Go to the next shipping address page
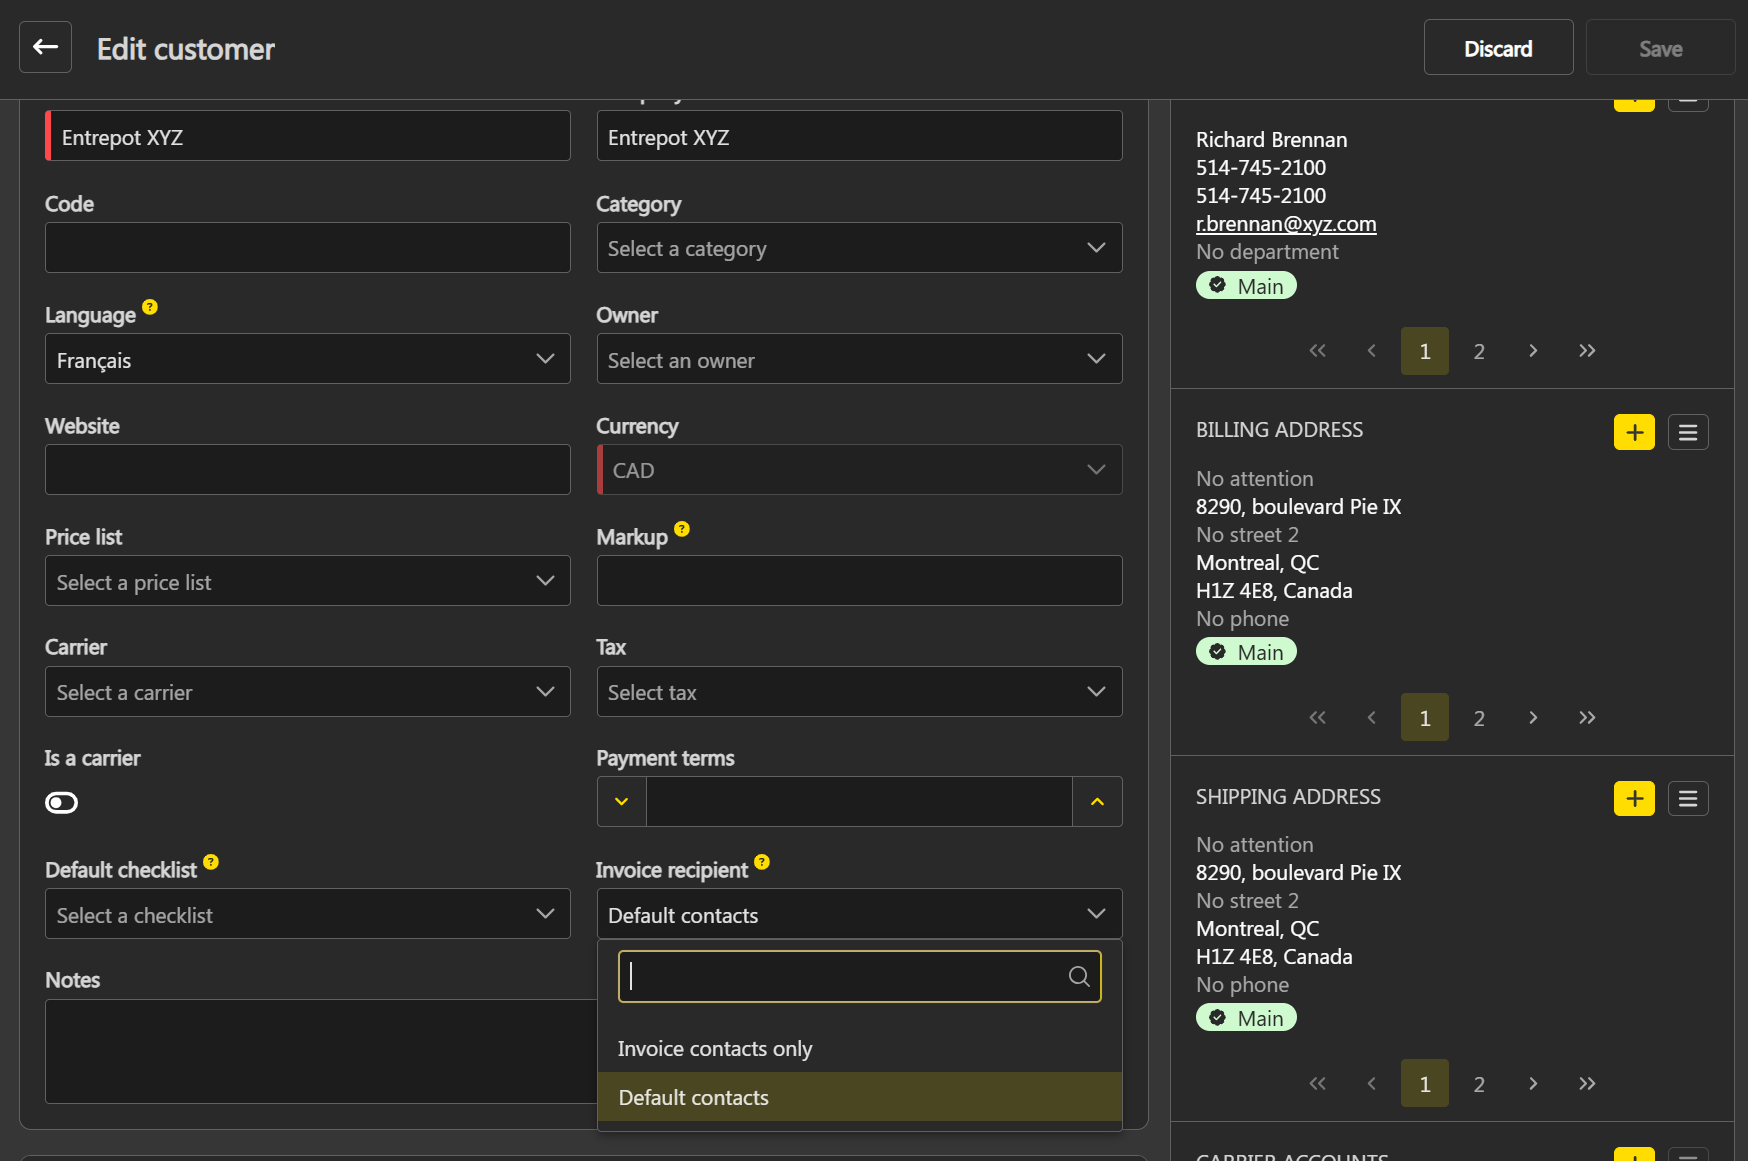This screenshot has height=1161, width=1748. click(1533, 1084)
